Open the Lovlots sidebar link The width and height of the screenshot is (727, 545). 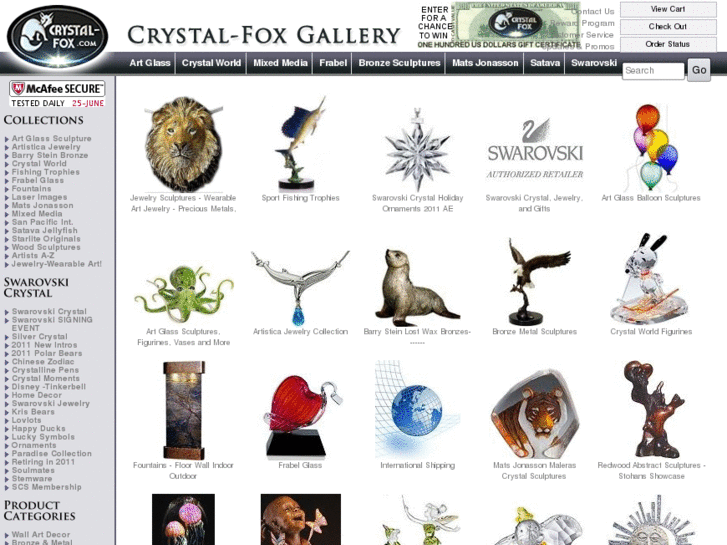pos(26,420)
